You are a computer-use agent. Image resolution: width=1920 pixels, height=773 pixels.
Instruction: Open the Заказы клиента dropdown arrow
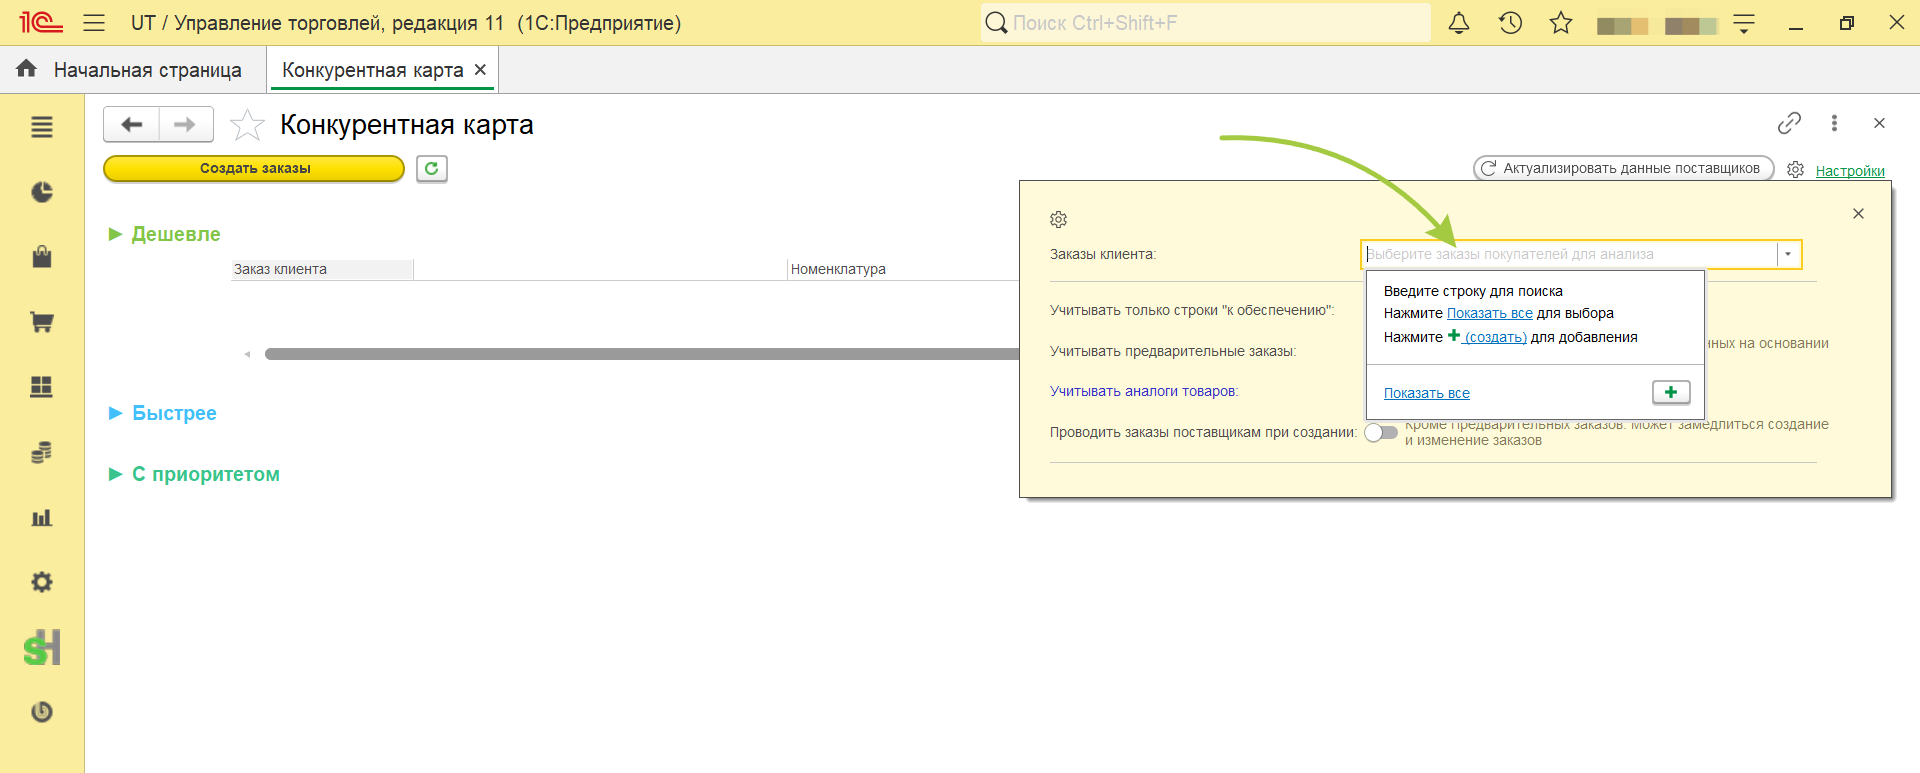1788,255
